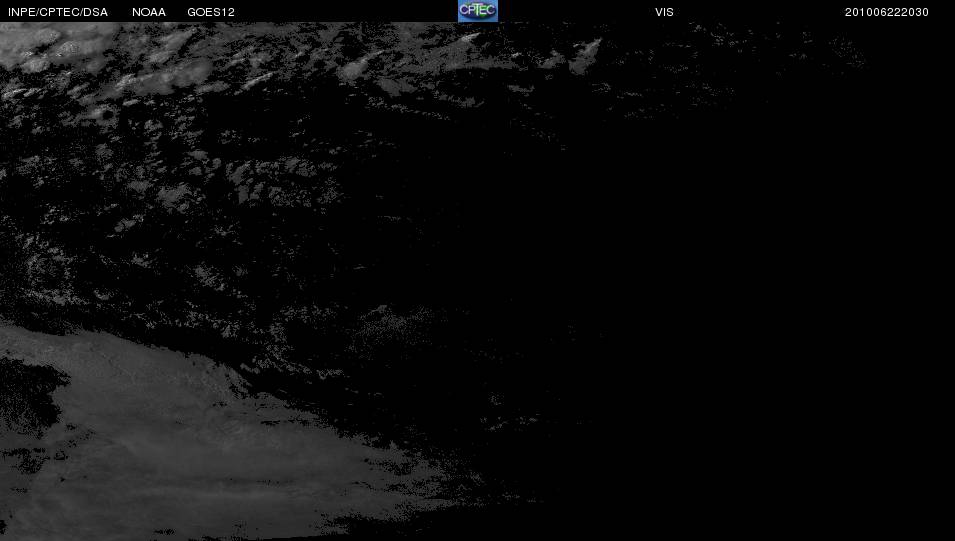Click the 201006222030 timestamp
This screenshot has width=955, height=541.
click(x=887, y=12)
